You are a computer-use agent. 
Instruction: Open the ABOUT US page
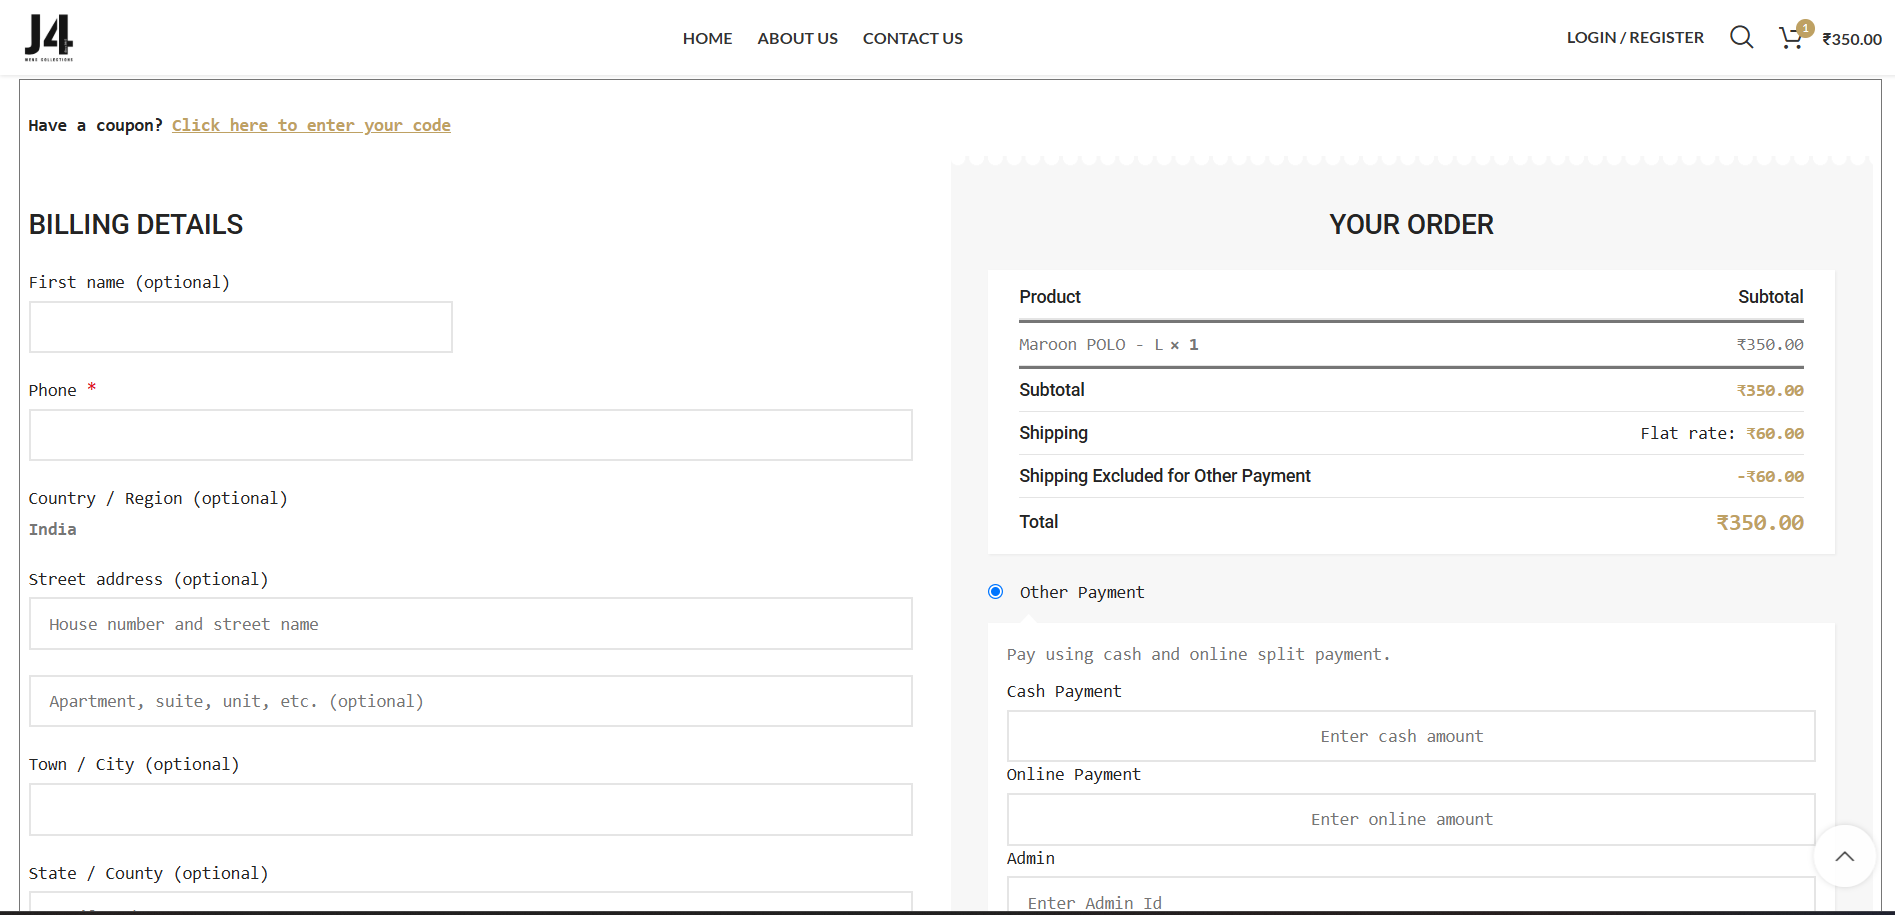(797, 38)
